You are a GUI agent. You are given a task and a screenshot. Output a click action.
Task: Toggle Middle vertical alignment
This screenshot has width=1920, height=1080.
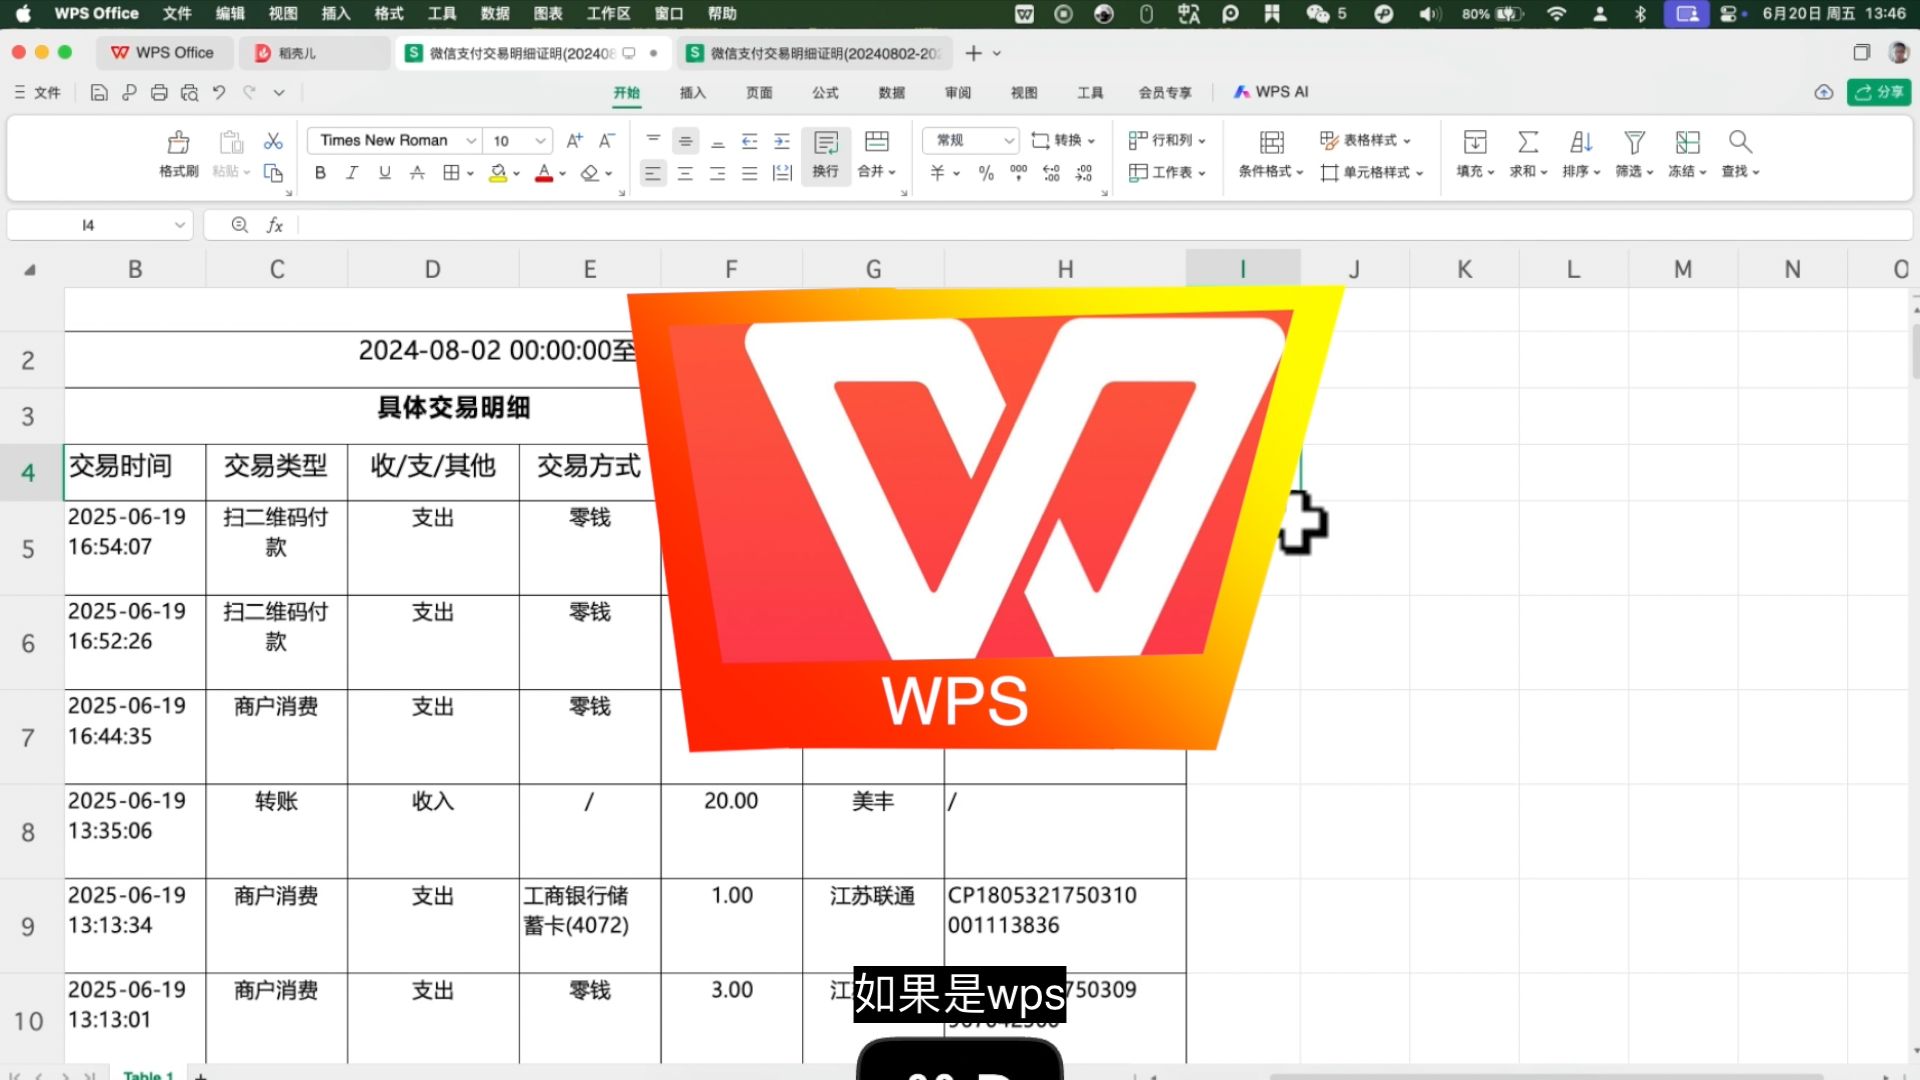coord(685,141)
